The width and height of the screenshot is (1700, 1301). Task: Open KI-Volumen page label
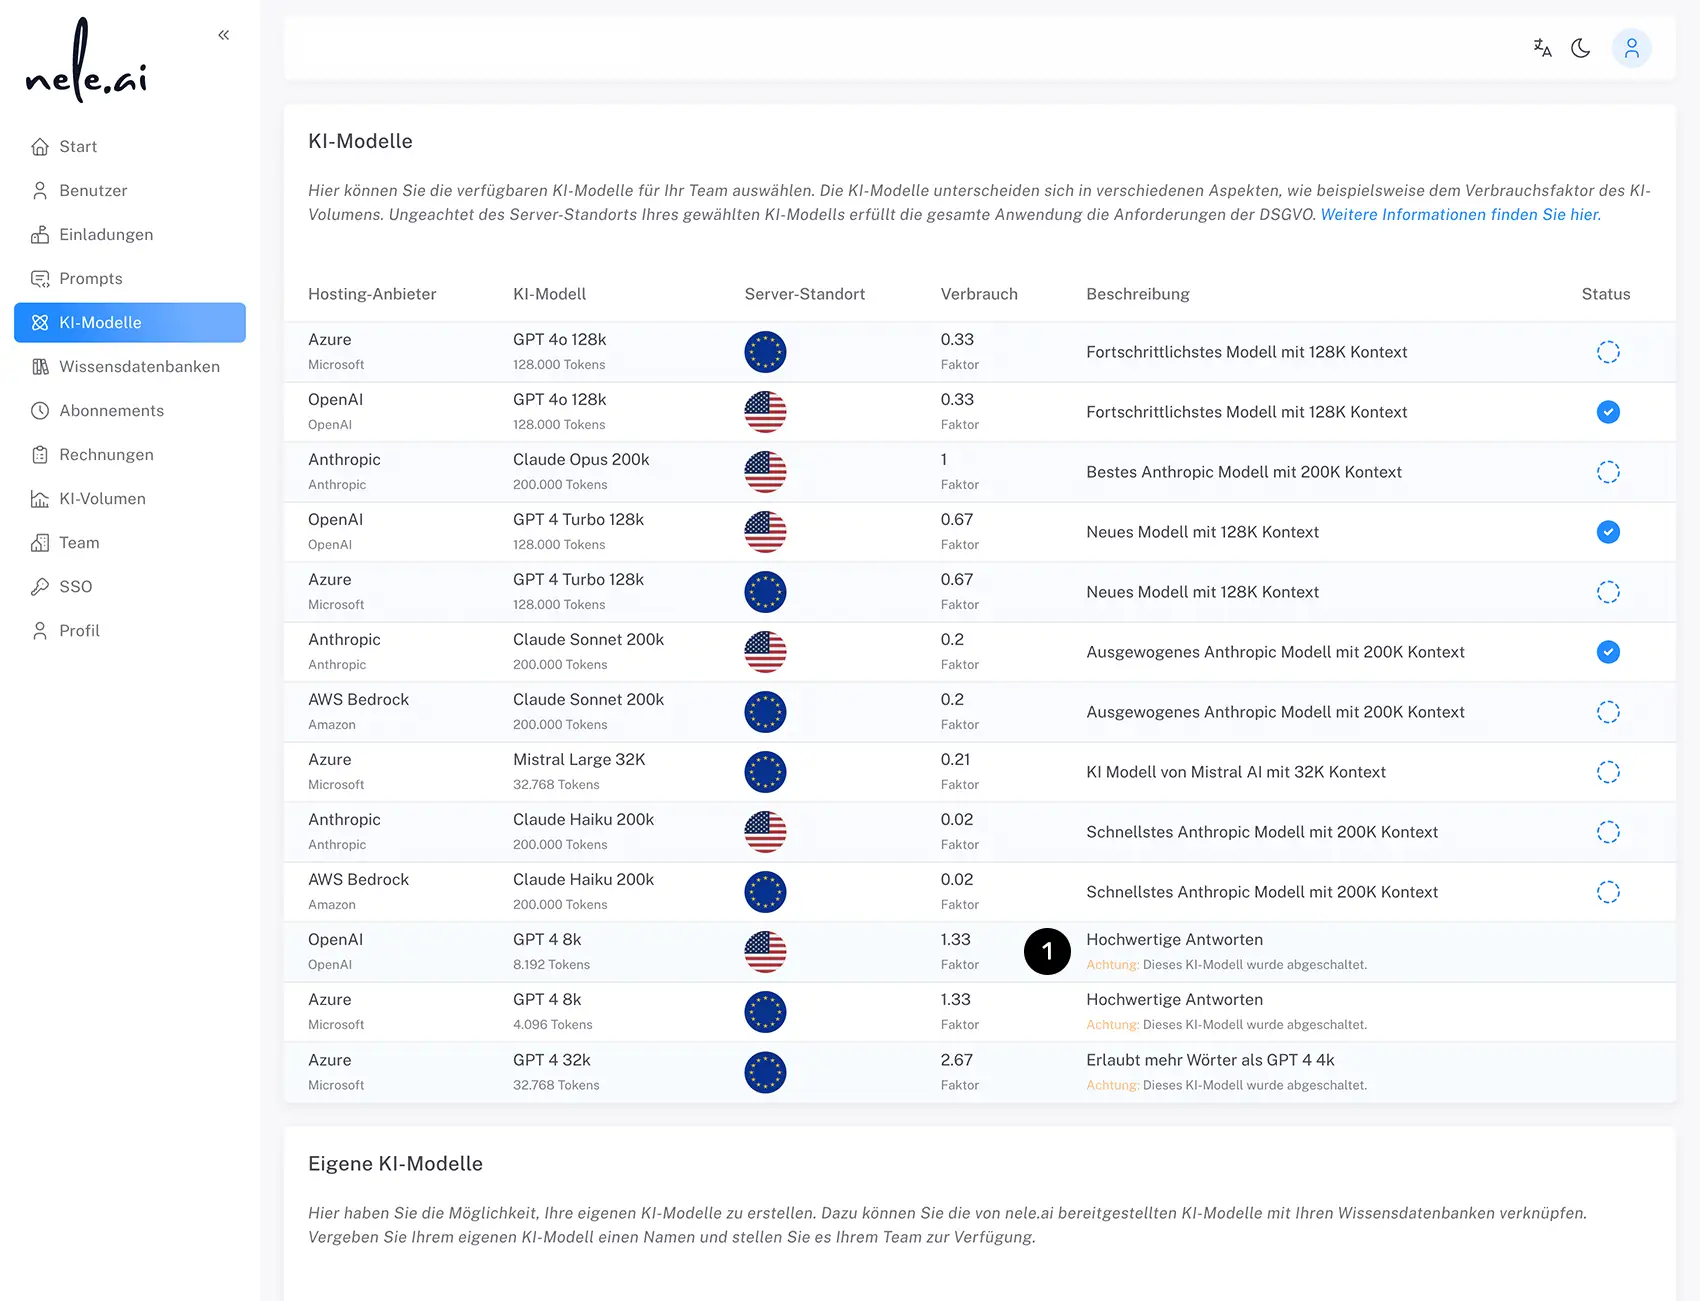[102, 499]
